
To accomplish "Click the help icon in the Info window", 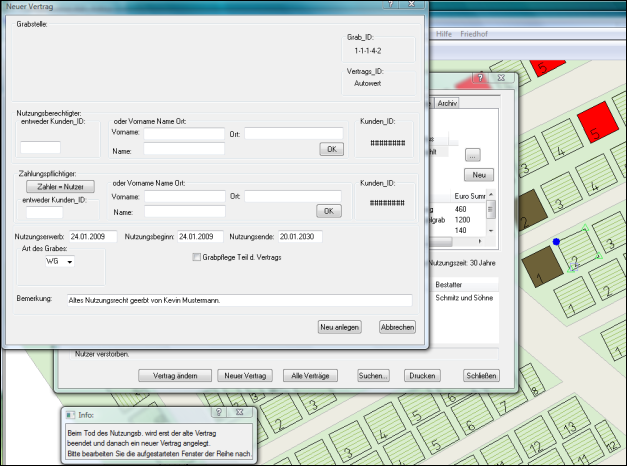I will coord(218,412).
